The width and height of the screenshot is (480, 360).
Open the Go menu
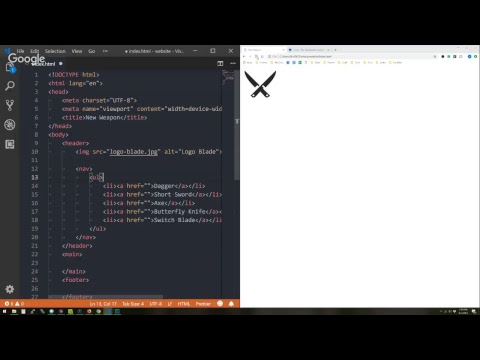[92, 51]
